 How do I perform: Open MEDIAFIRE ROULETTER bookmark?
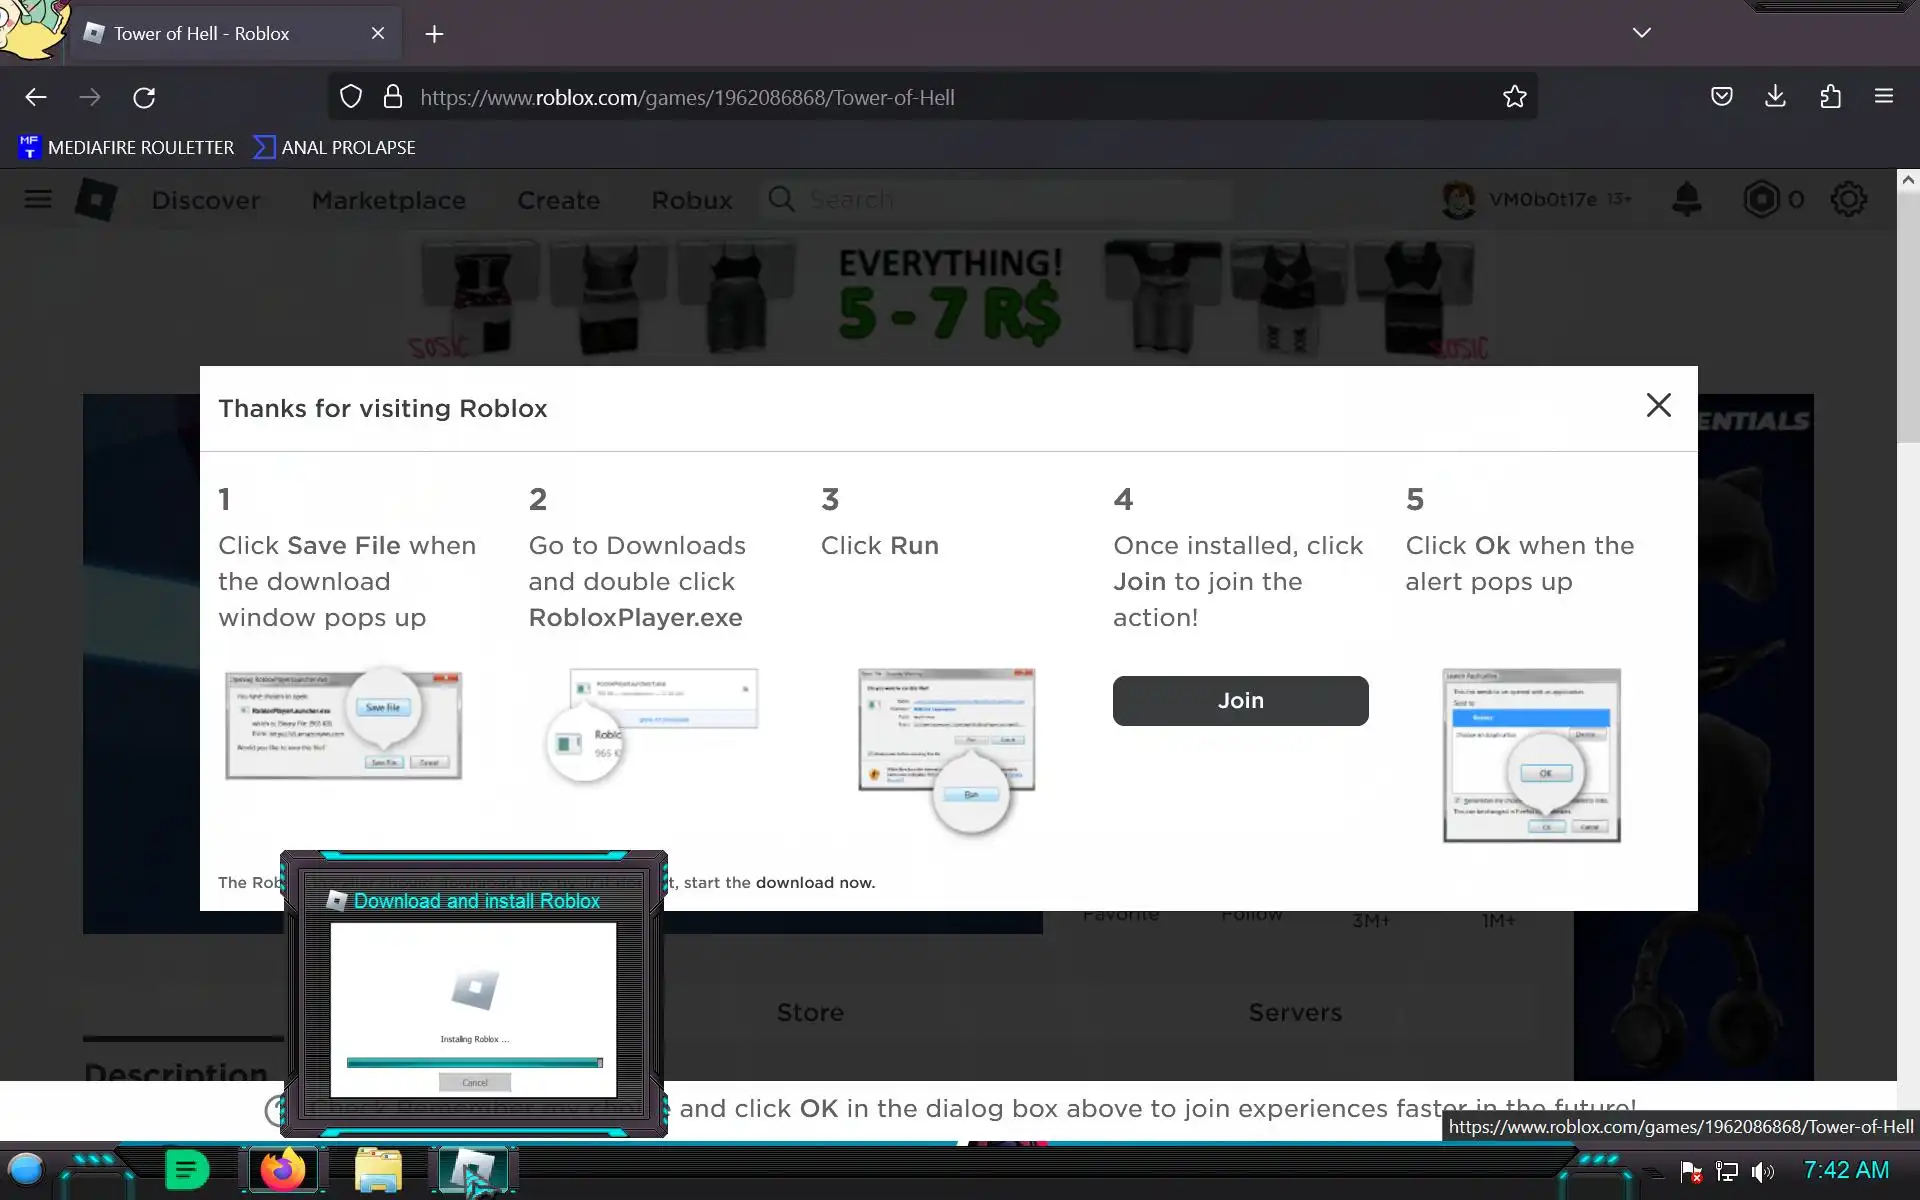pos(127,147)
